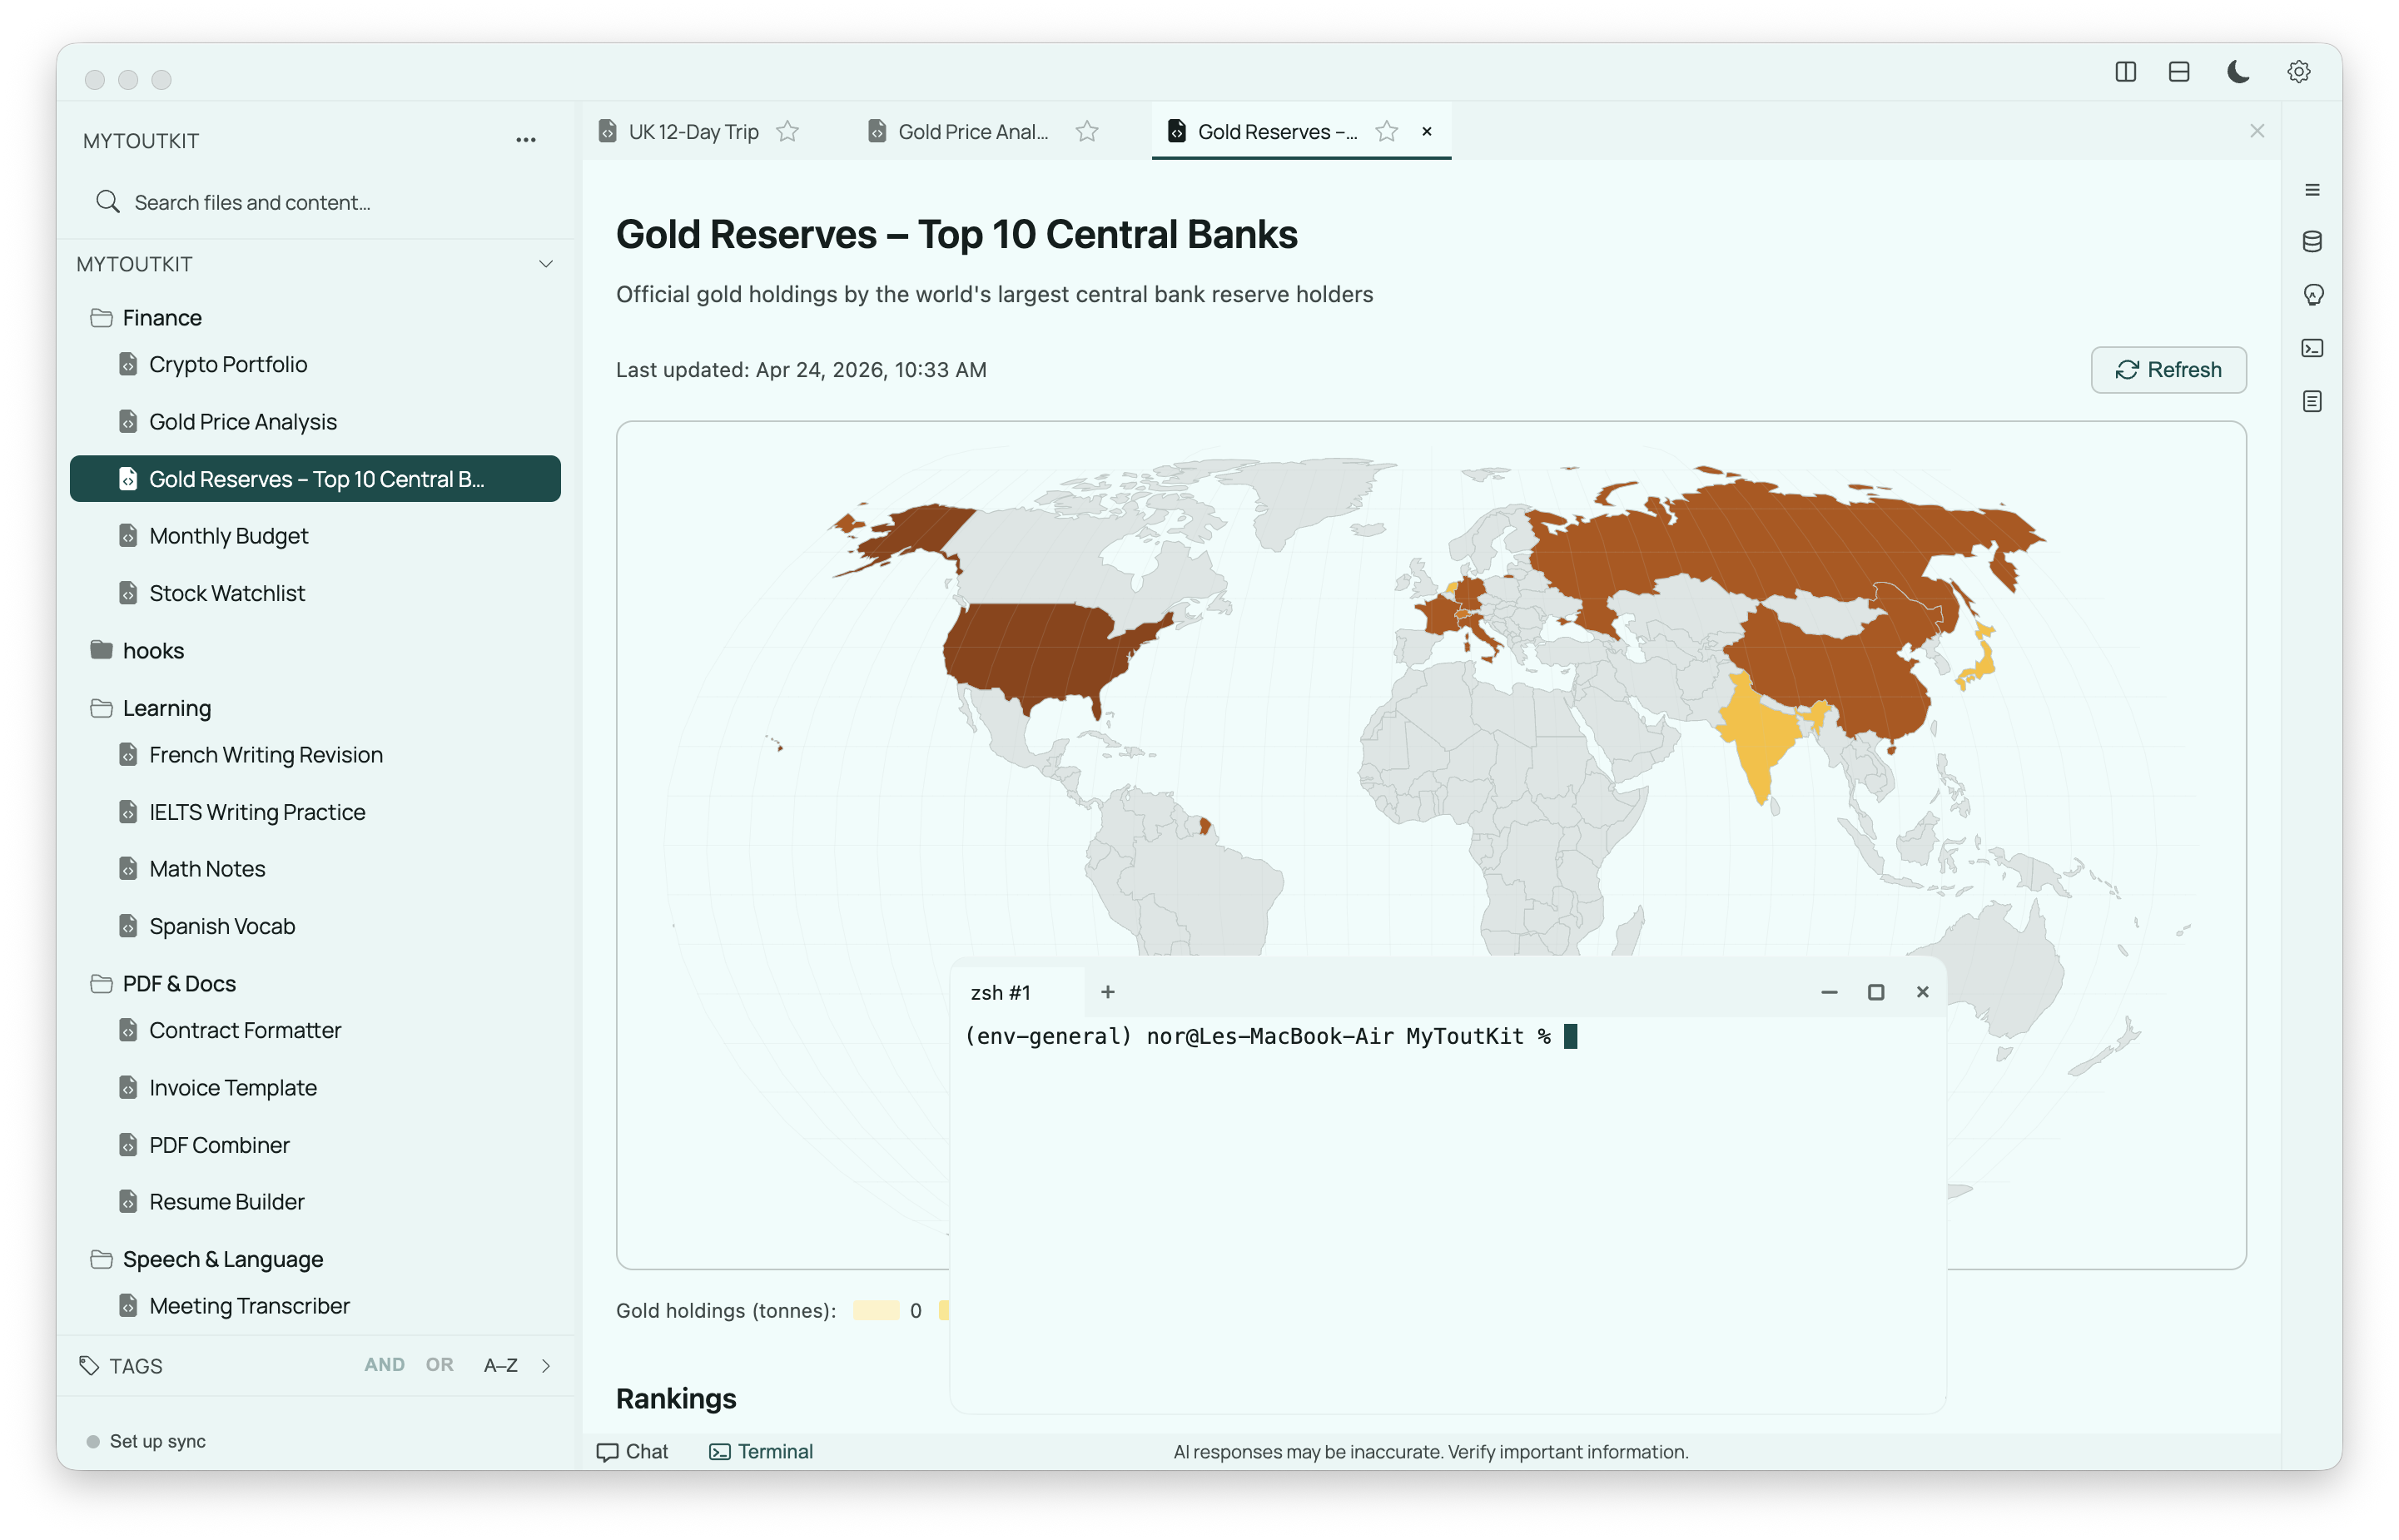Viewport: 2399px width, 1540px height.
Task: Open settings gear icon
Action: [x=2298, y=72]
